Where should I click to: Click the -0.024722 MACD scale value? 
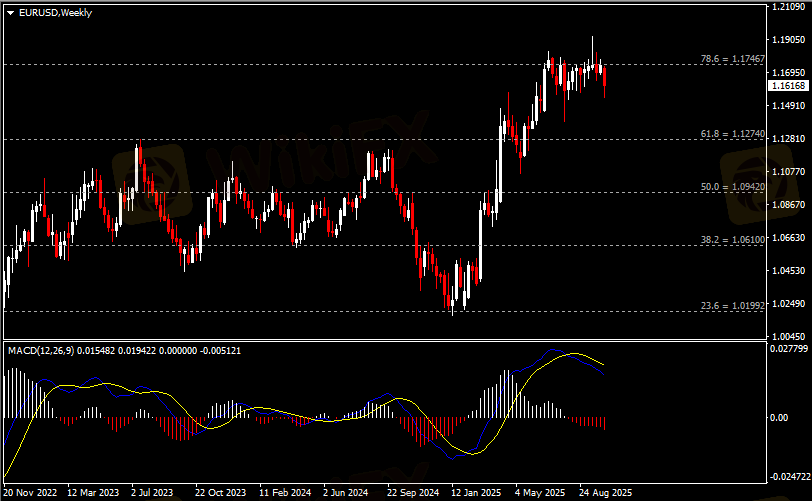788,480
